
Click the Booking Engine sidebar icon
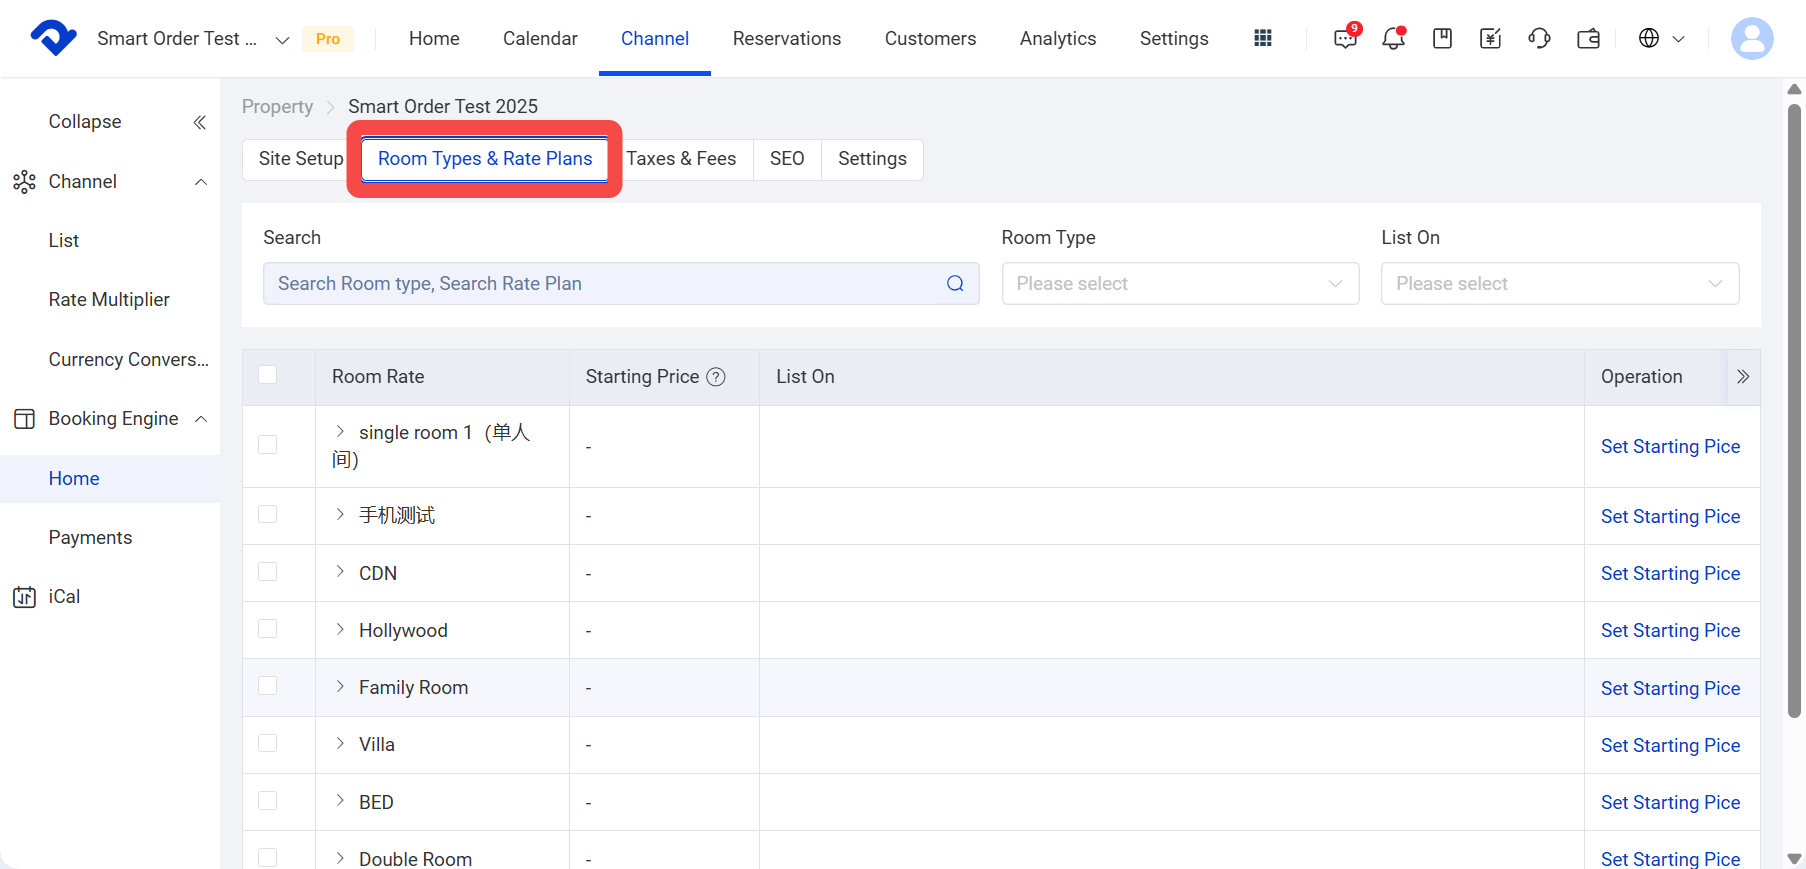24,419
